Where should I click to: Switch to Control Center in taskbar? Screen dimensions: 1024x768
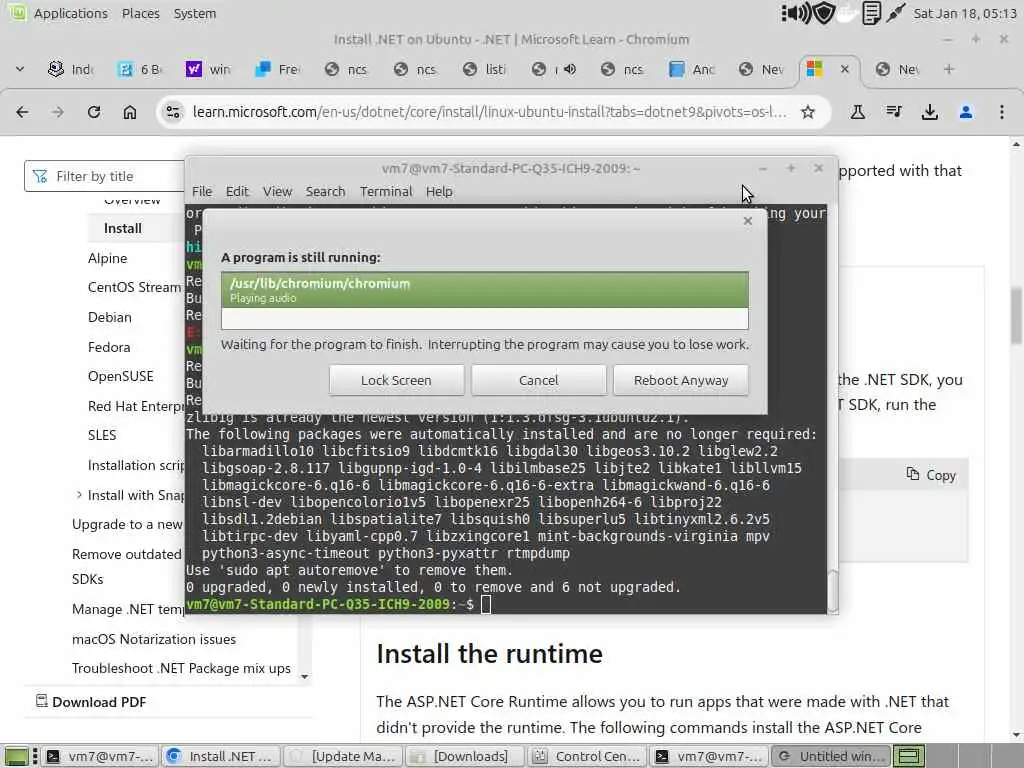click(586, 756)
